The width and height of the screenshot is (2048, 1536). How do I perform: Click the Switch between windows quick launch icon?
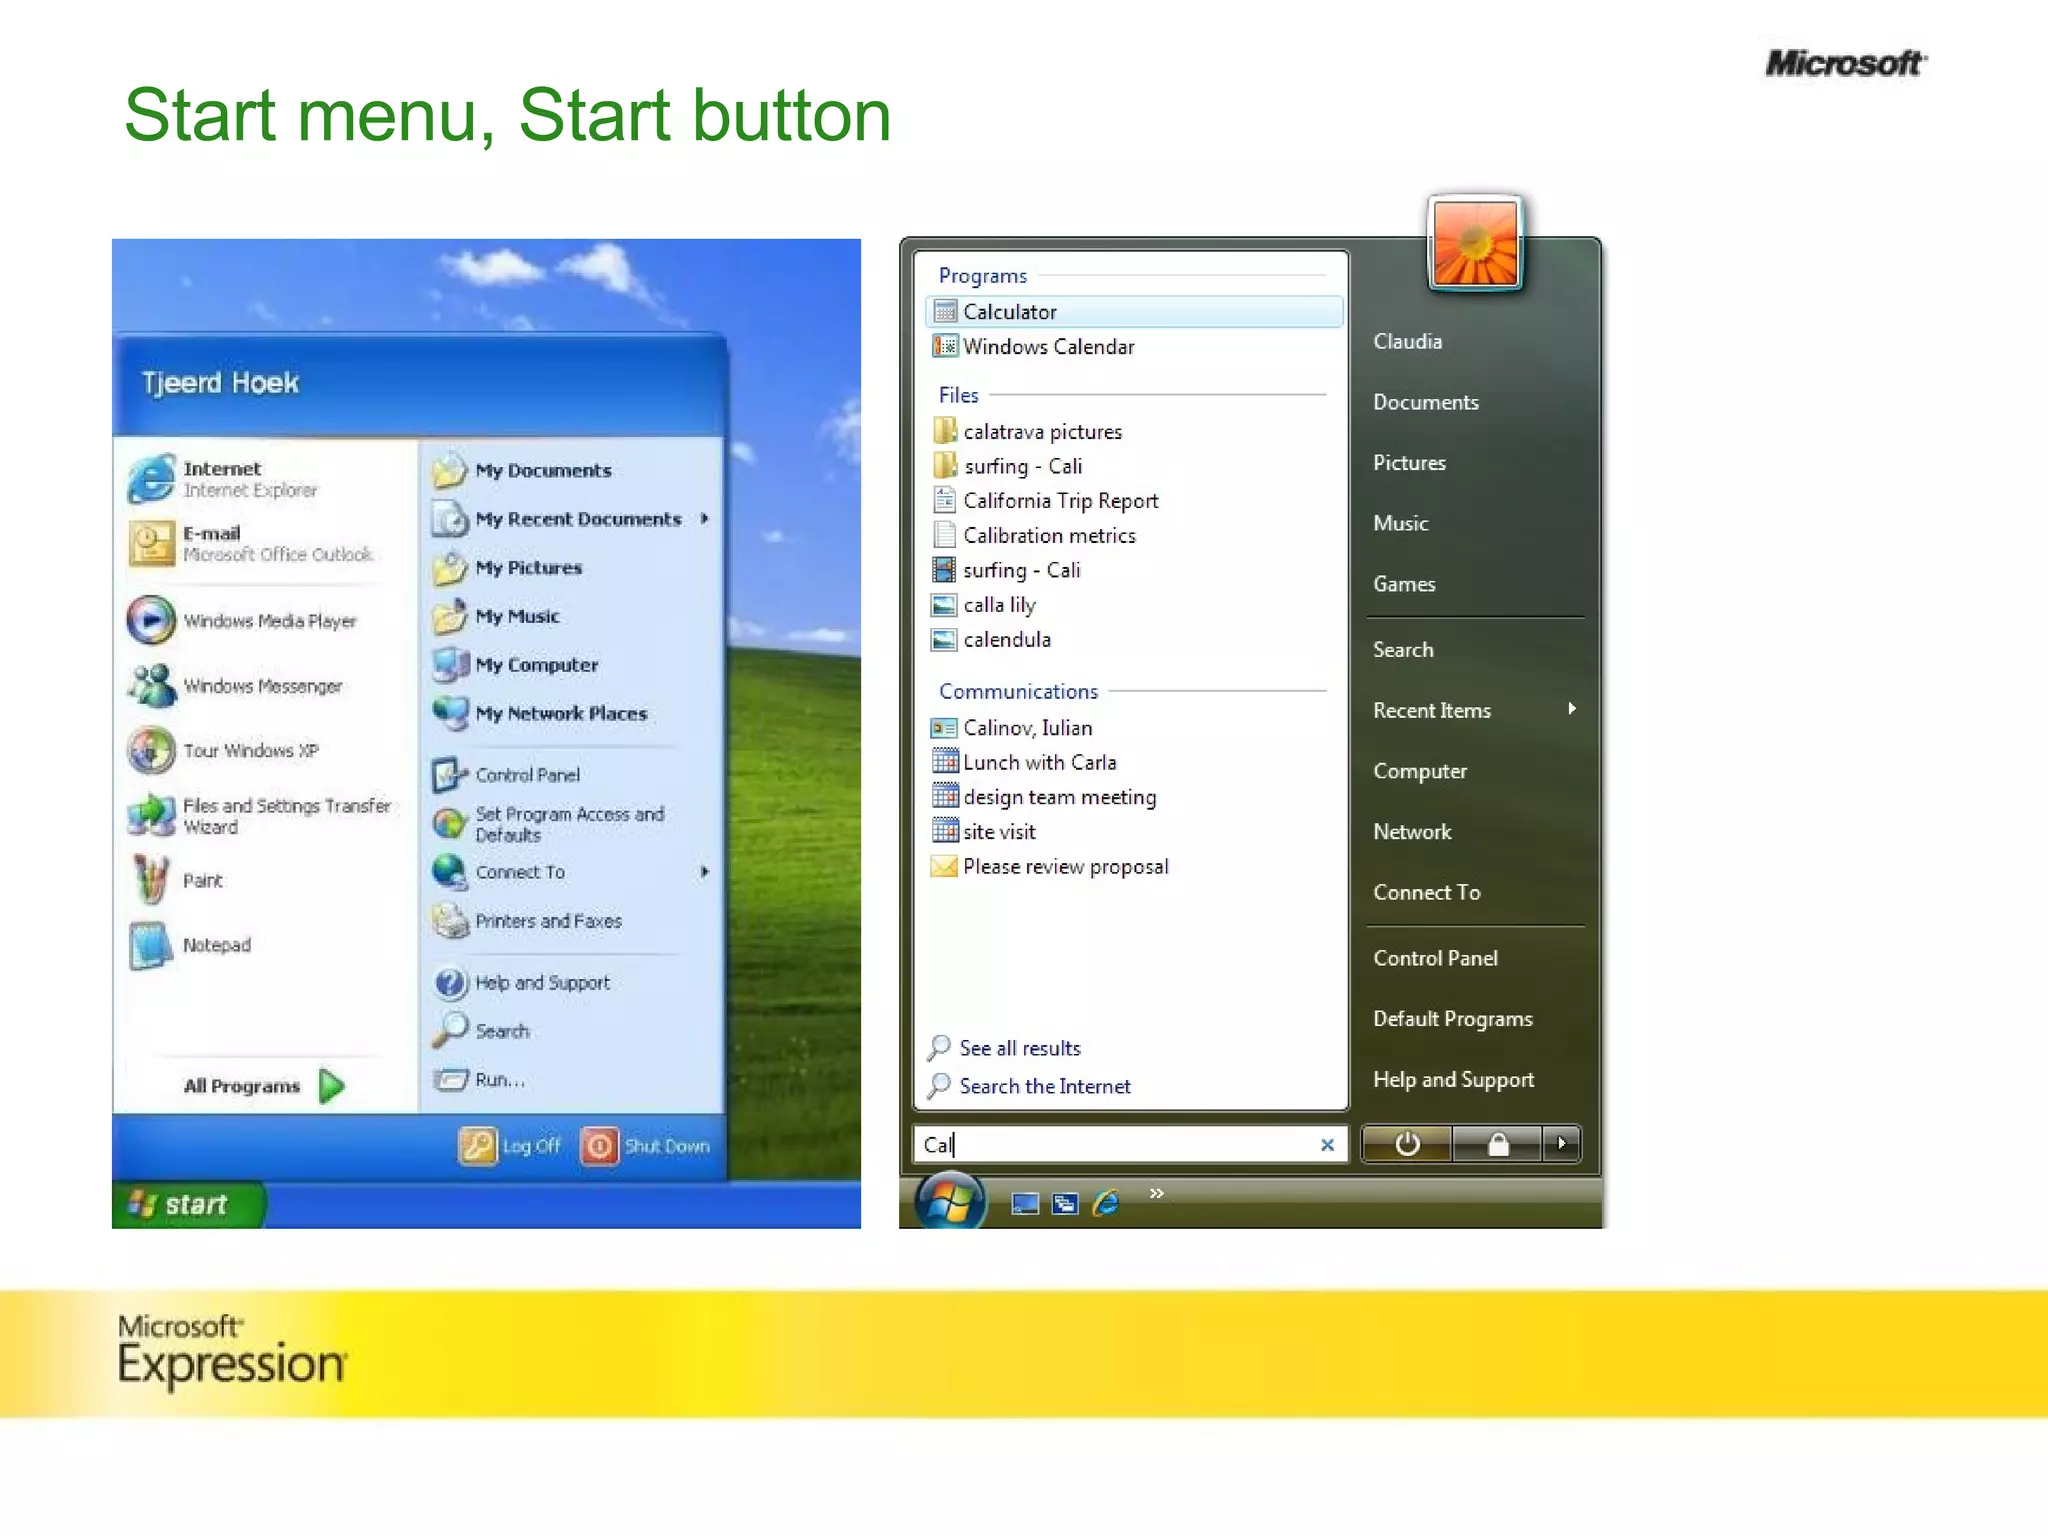pos(1065,1204)
